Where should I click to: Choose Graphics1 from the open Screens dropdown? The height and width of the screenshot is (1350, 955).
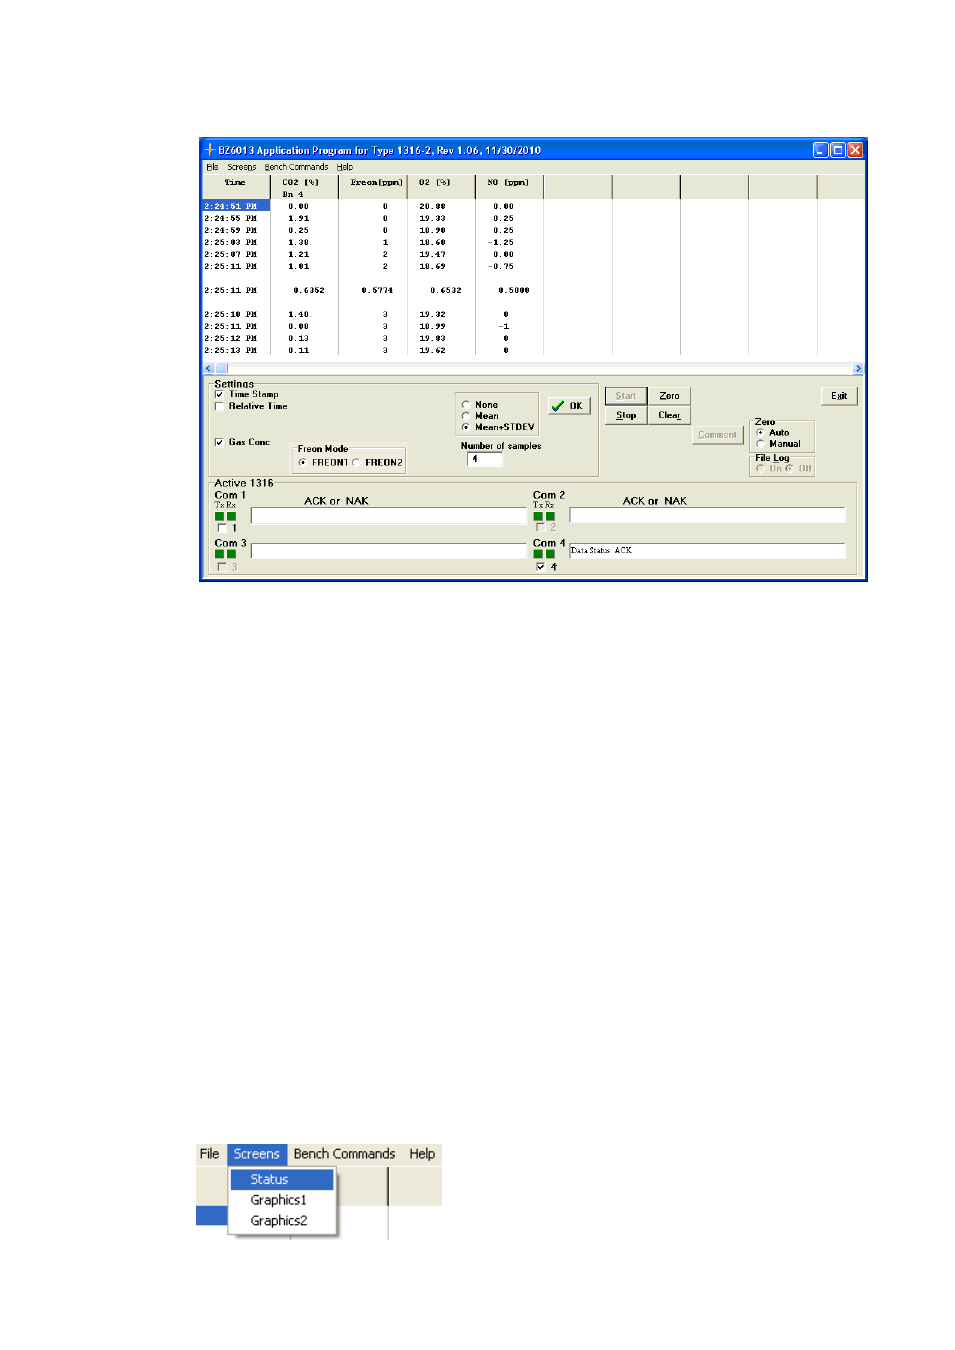click(x=282, y=1200)
